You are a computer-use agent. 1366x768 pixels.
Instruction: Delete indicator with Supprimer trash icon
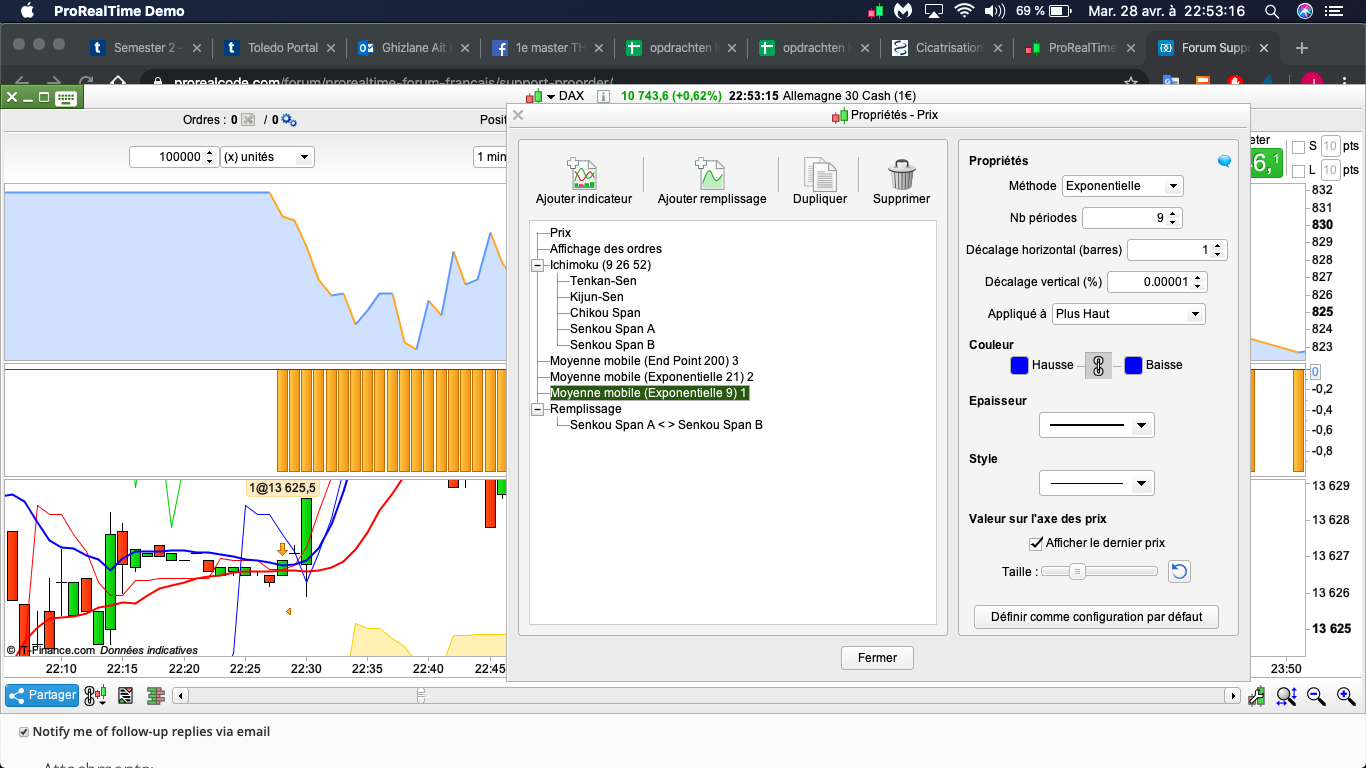pyautogui.click(x=901, y=175)
